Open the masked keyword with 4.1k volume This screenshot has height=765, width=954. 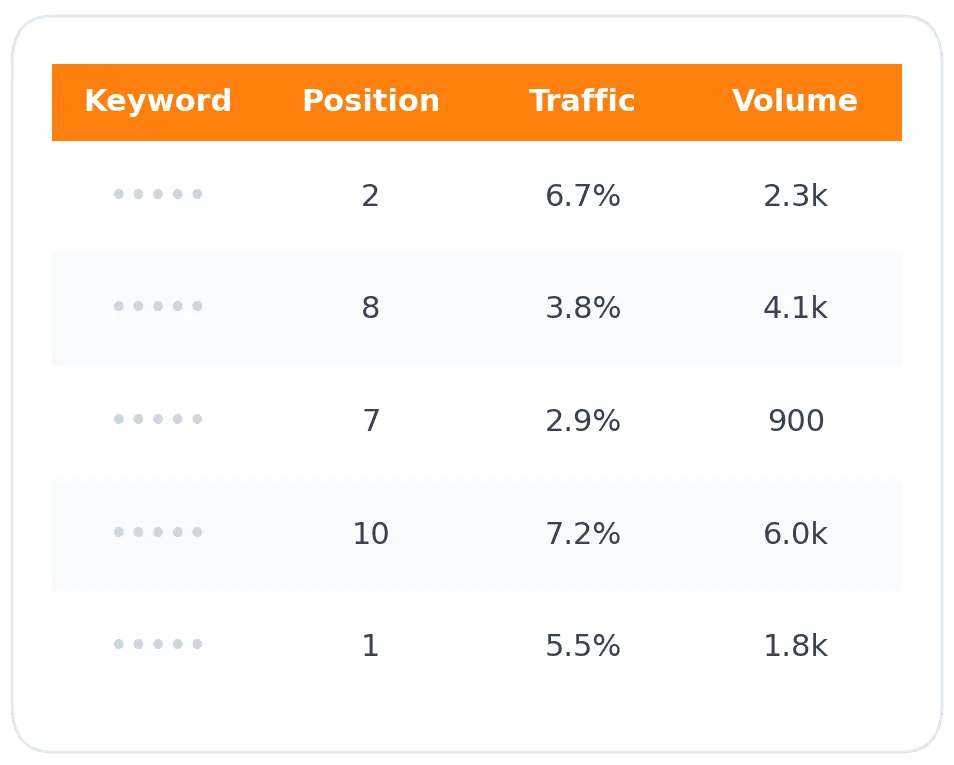click(x=158, y=306)
